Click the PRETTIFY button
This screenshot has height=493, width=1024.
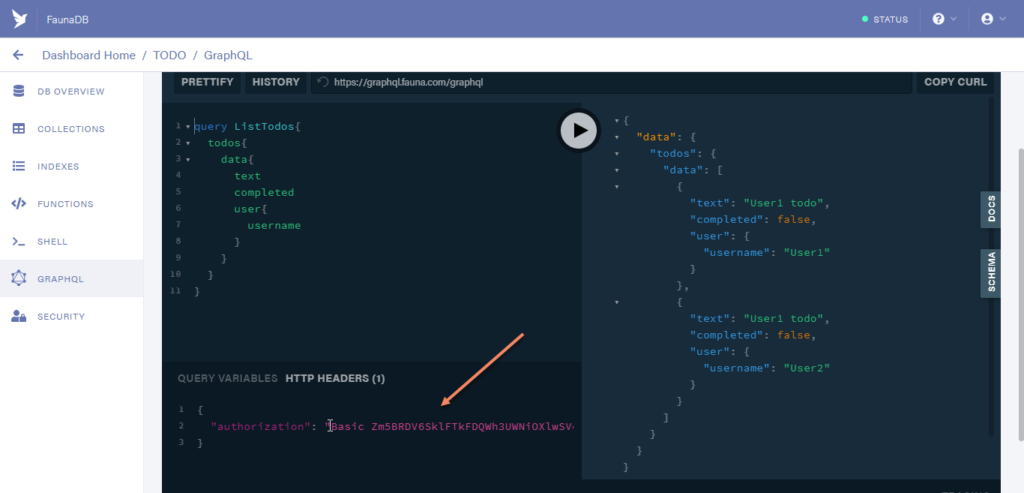pyautogui.click(x=207, y=82)
